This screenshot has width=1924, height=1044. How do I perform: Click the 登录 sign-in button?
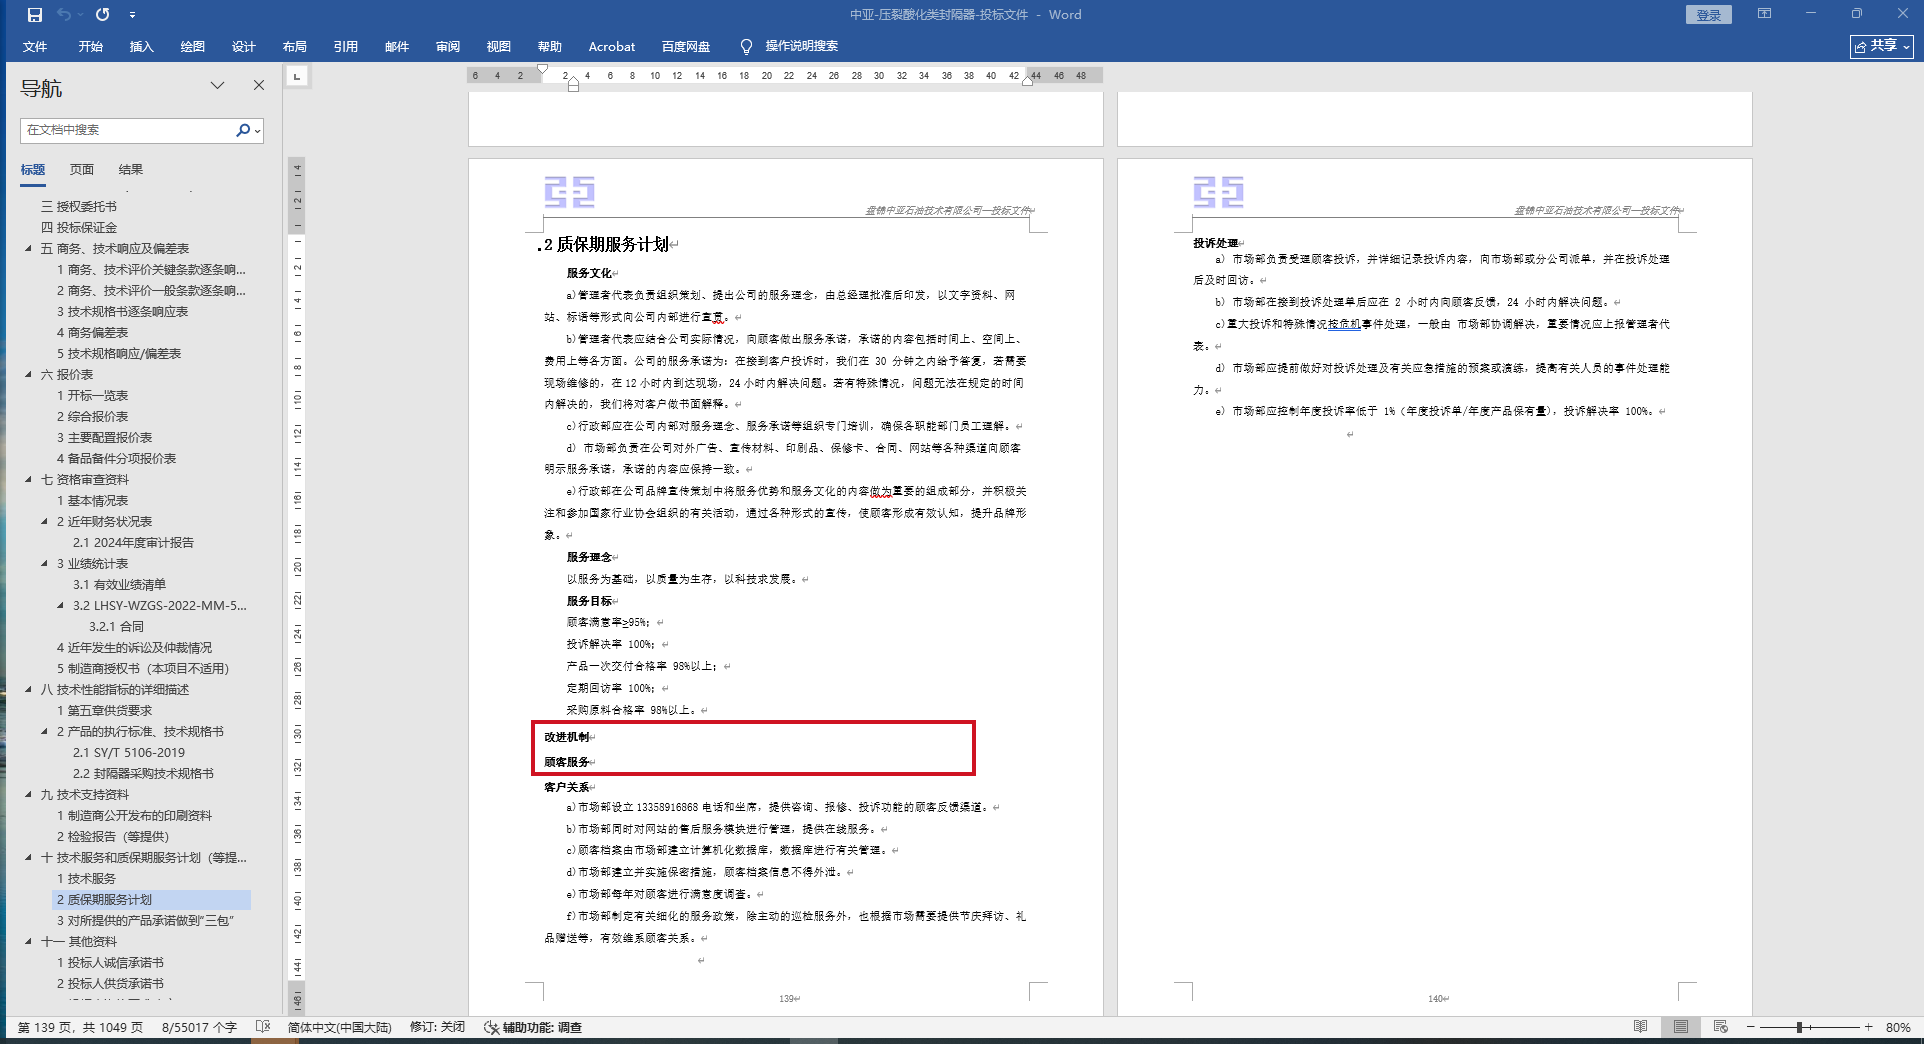click(1708, 15)
